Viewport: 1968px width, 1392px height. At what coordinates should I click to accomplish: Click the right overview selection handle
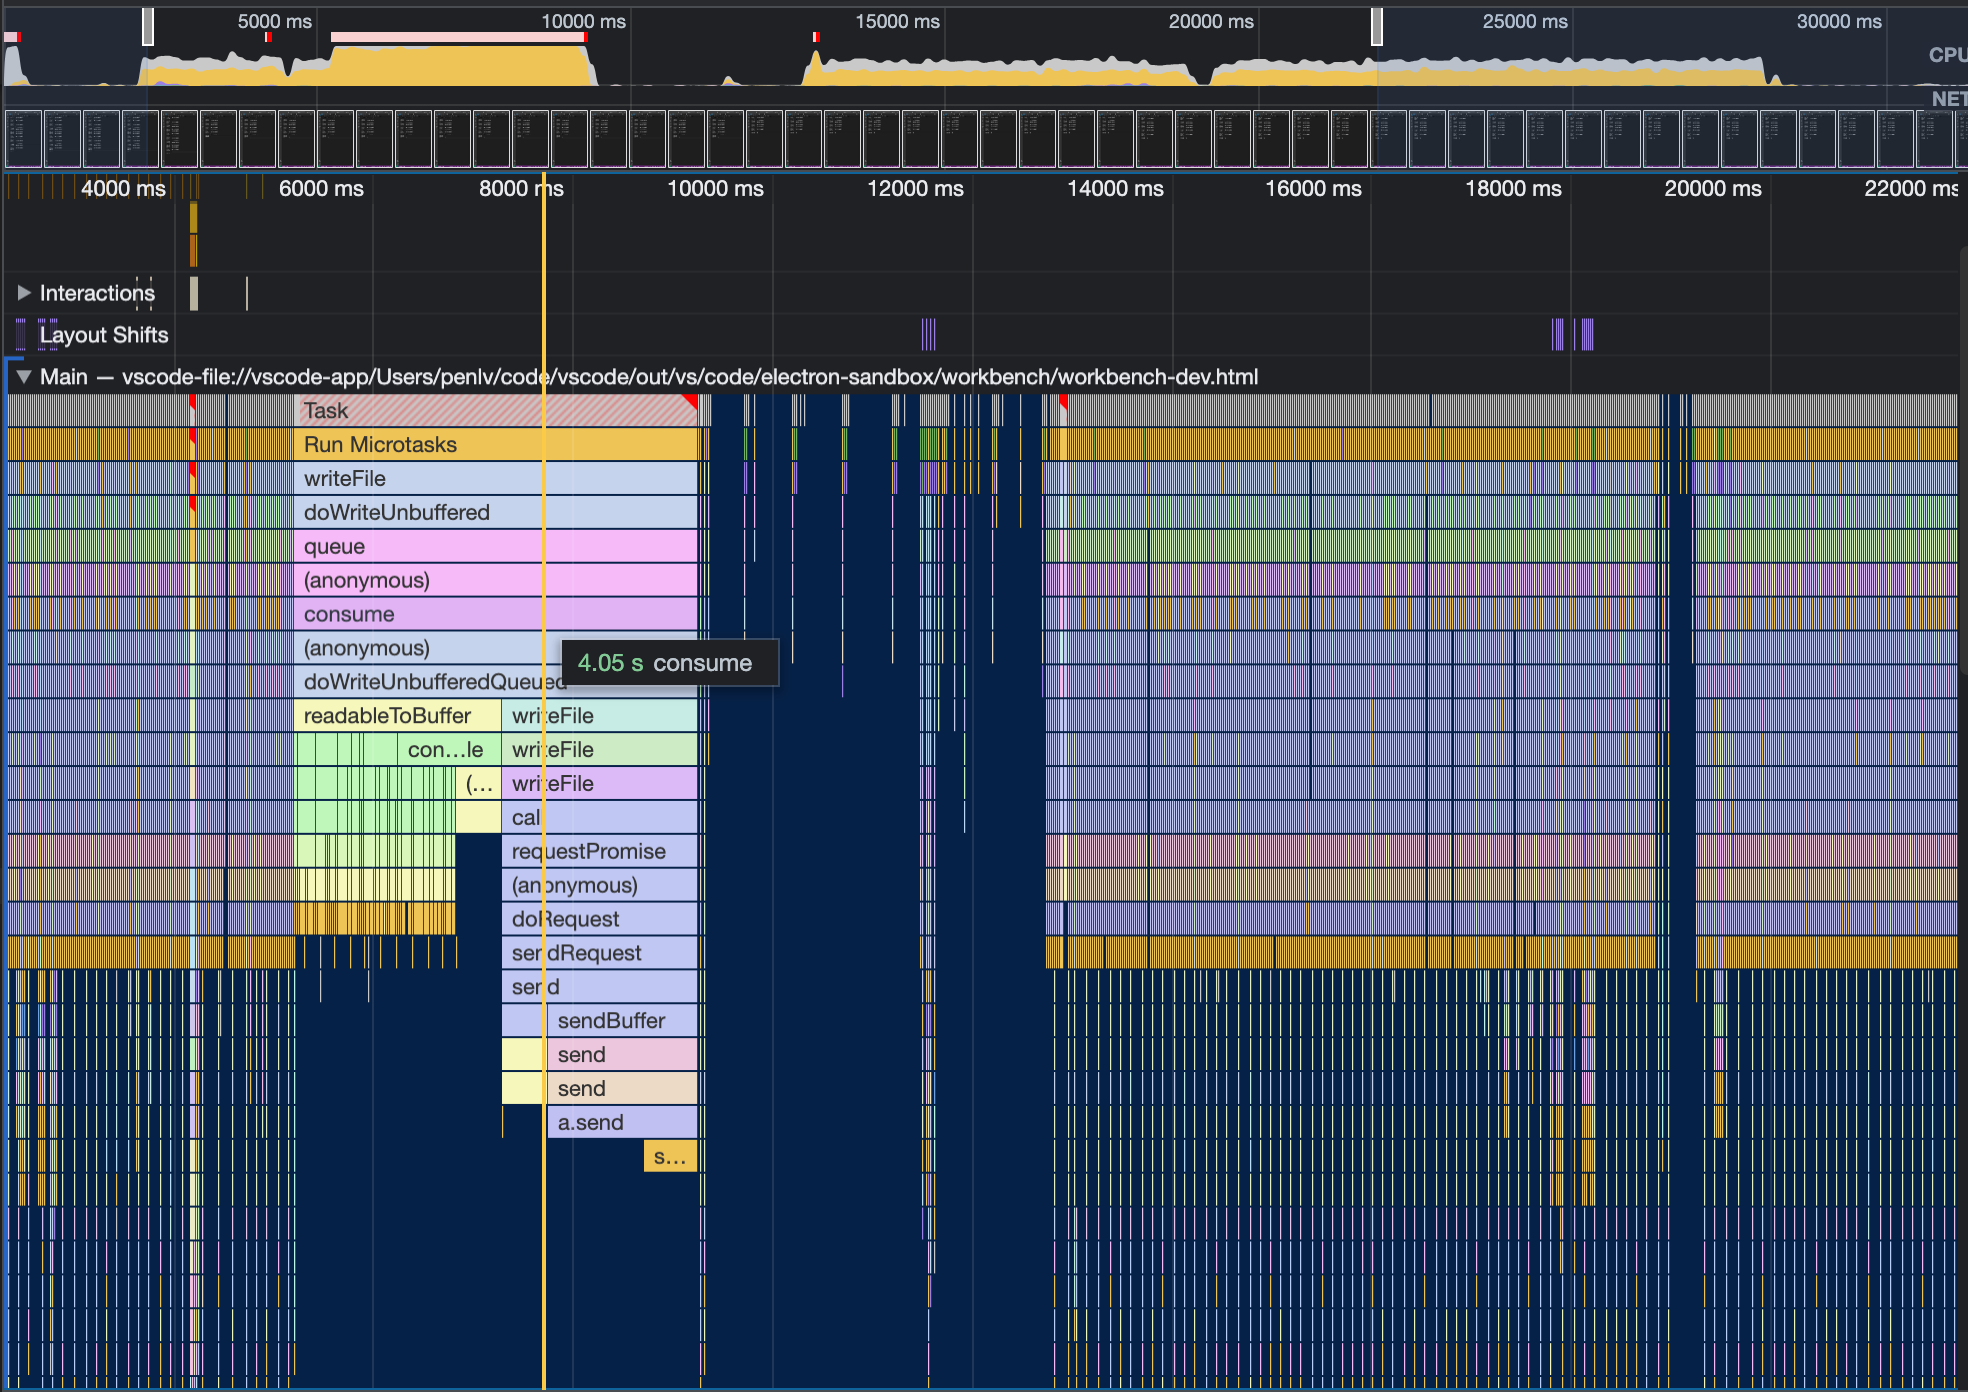(1377, 26)
